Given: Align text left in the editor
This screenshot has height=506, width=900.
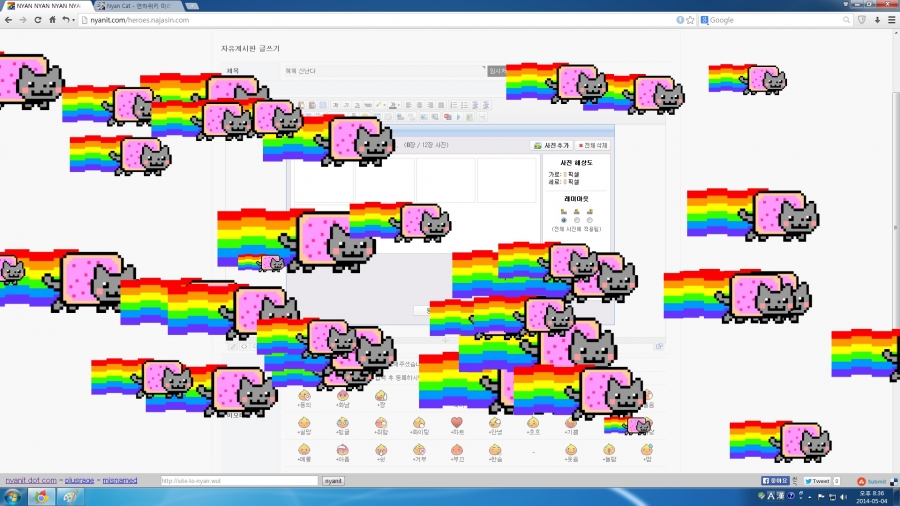Looking at the screenshot, I should point(409,105).
